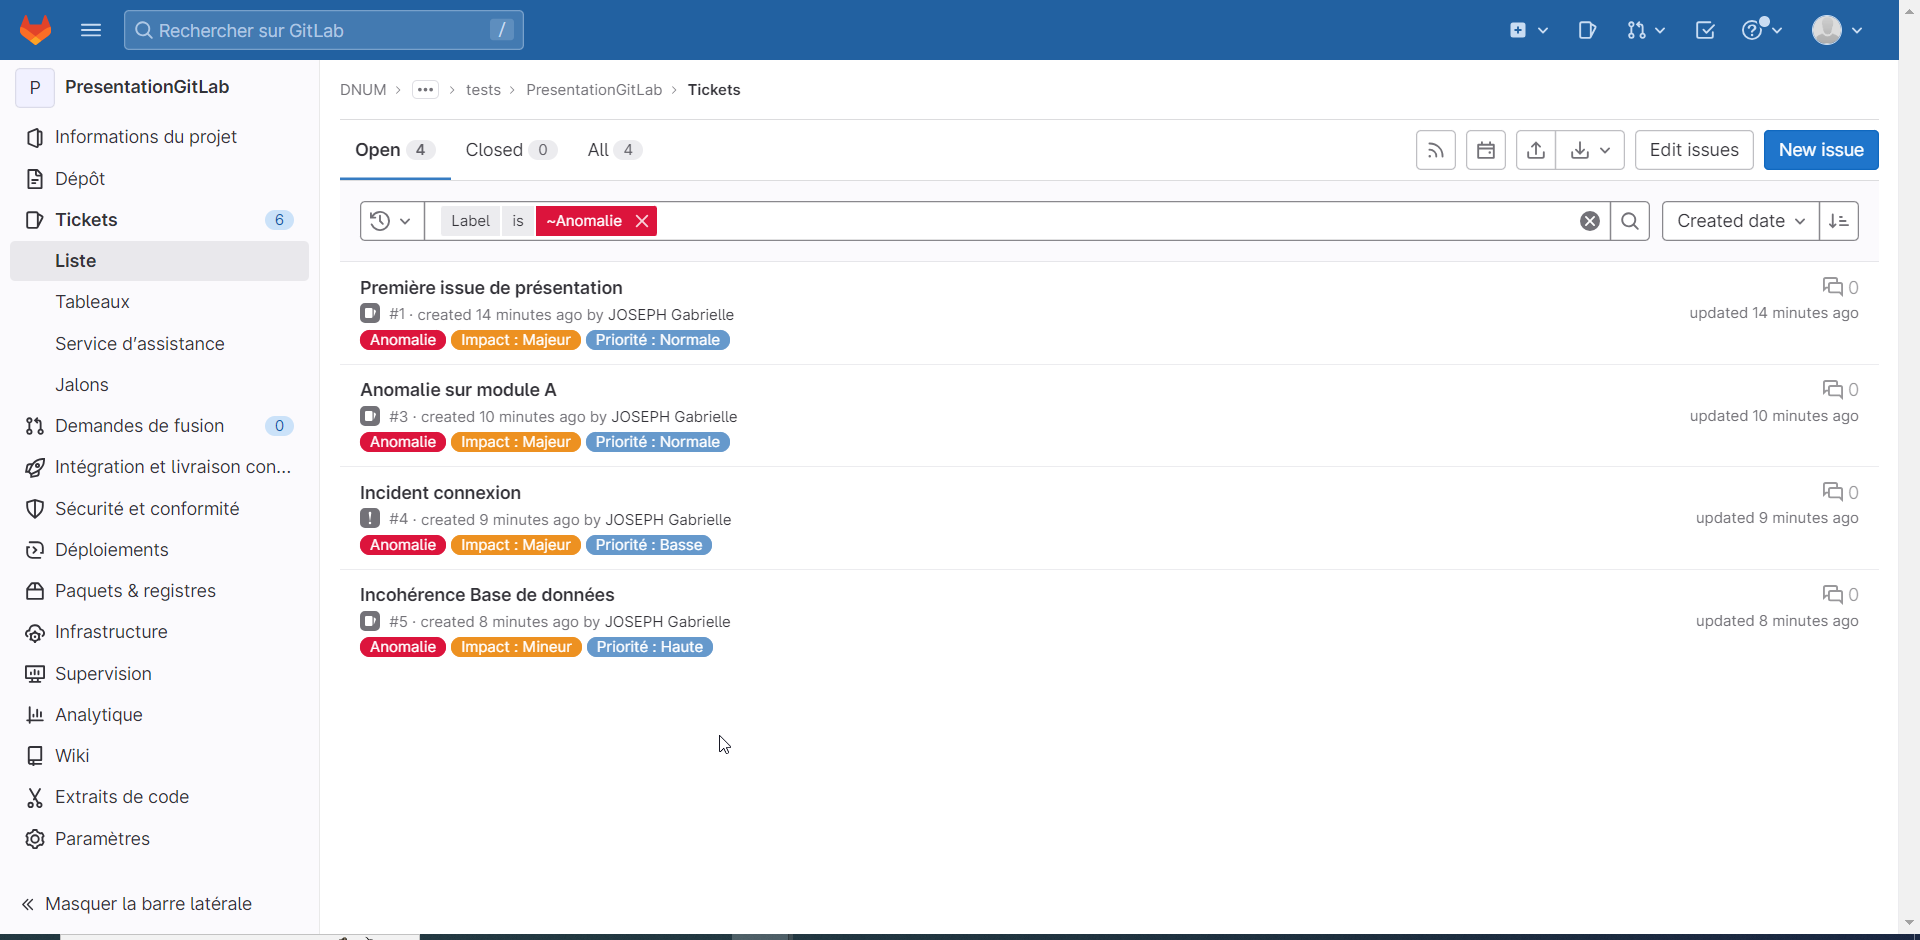Click the GitLab fox logo

coord(36,30)
